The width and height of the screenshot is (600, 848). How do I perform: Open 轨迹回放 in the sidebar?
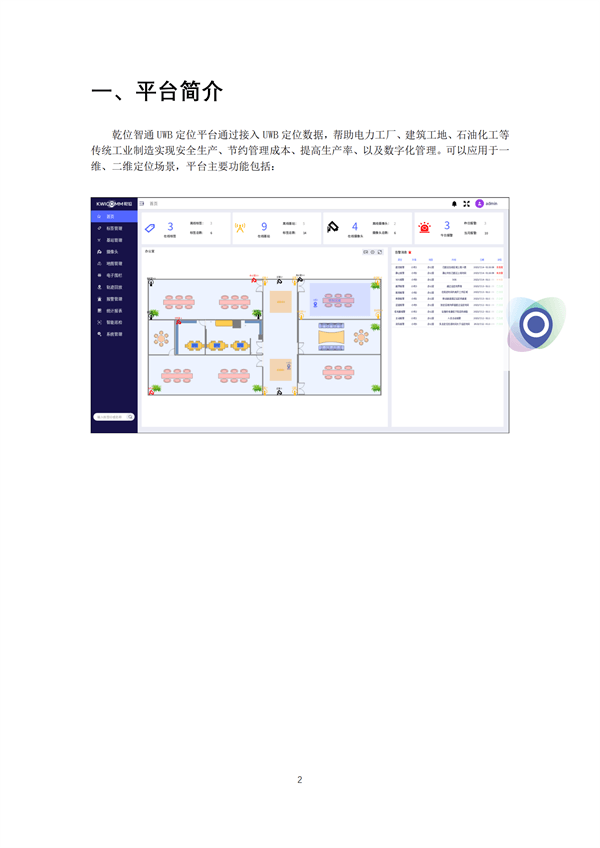coord(114,287)
